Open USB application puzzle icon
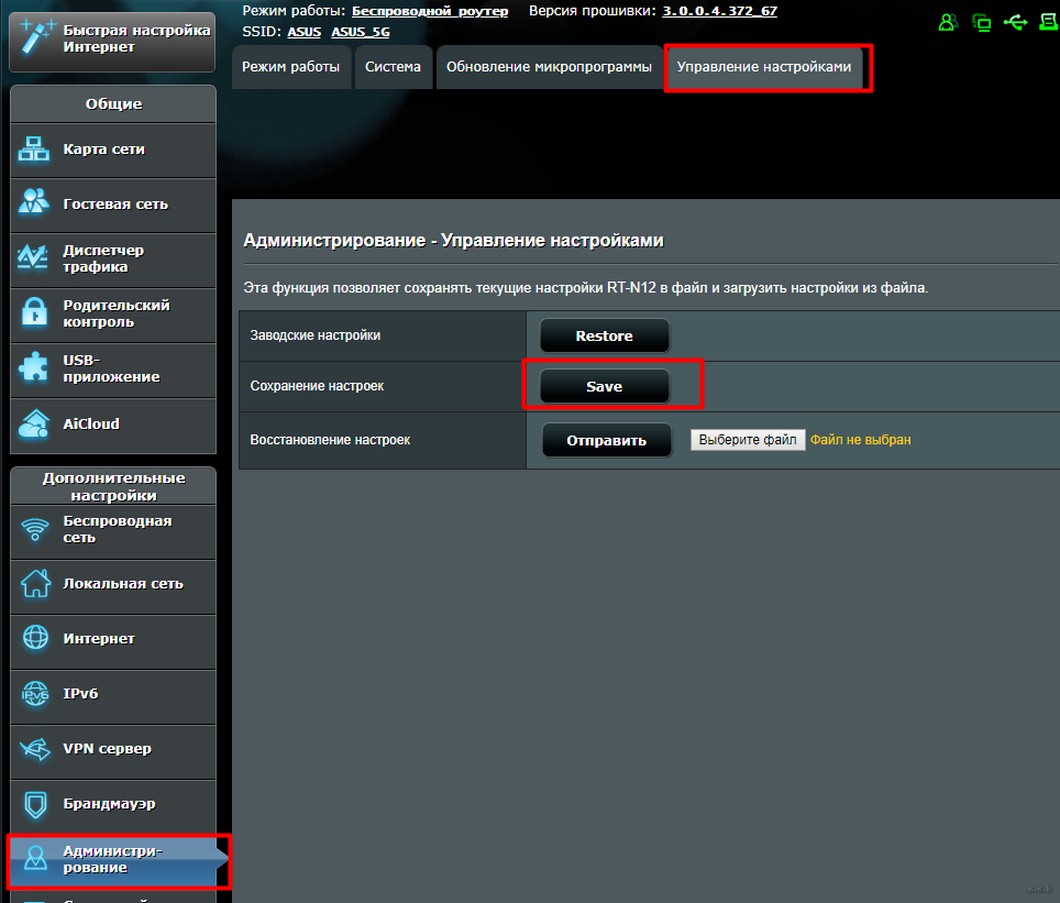1060x903 pixels. click(34, 367)
